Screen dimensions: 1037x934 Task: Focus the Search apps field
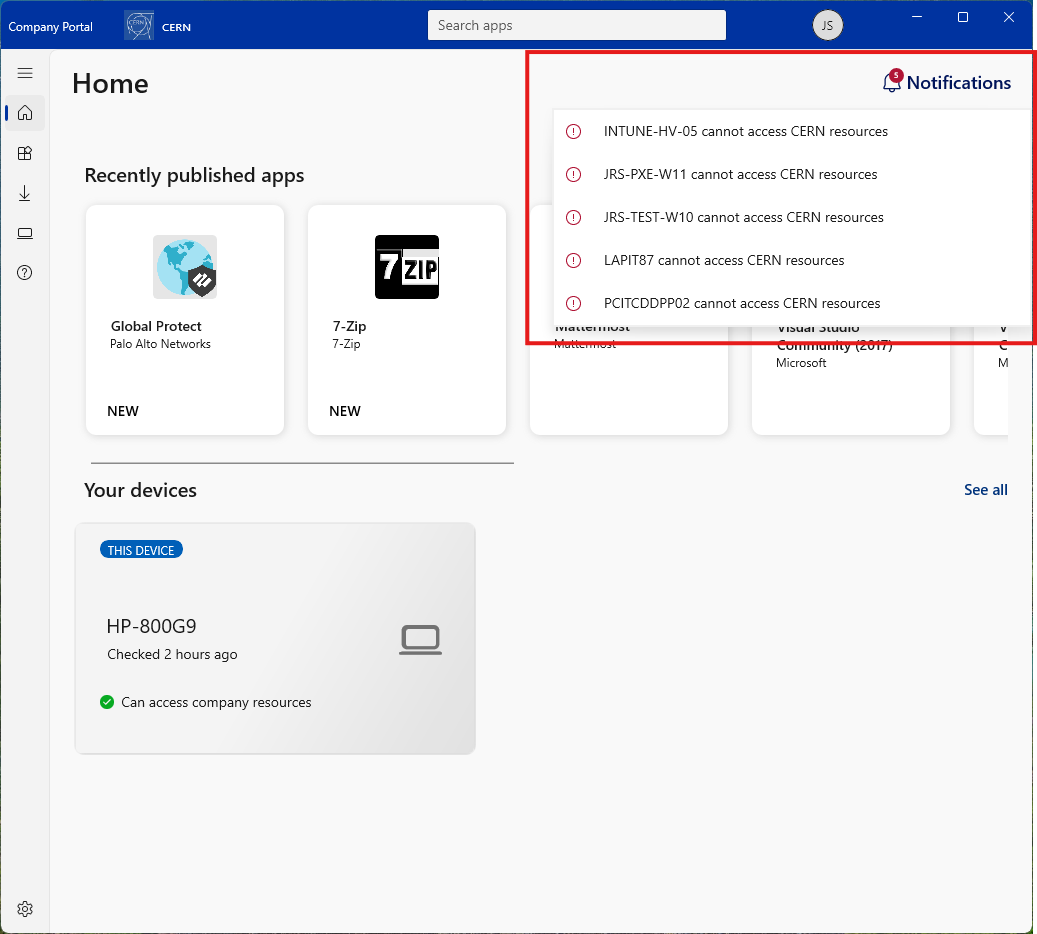click(x=577, y=25)
